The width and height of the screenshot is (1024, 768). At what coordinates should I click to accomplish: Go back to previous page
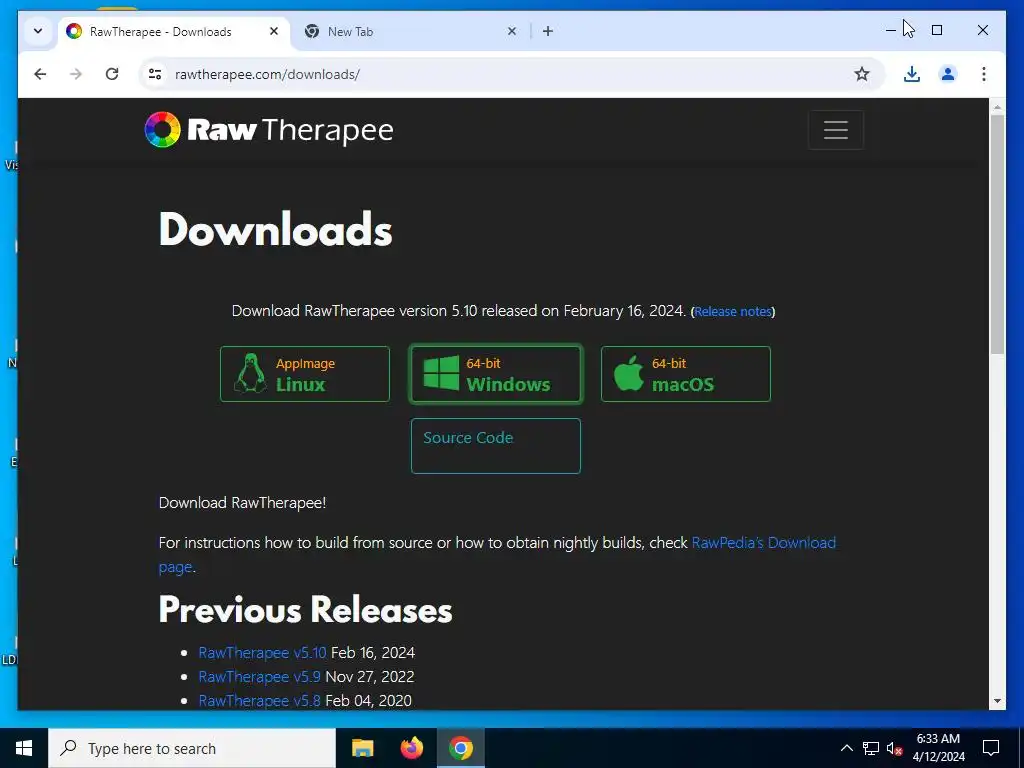(40, 74)
